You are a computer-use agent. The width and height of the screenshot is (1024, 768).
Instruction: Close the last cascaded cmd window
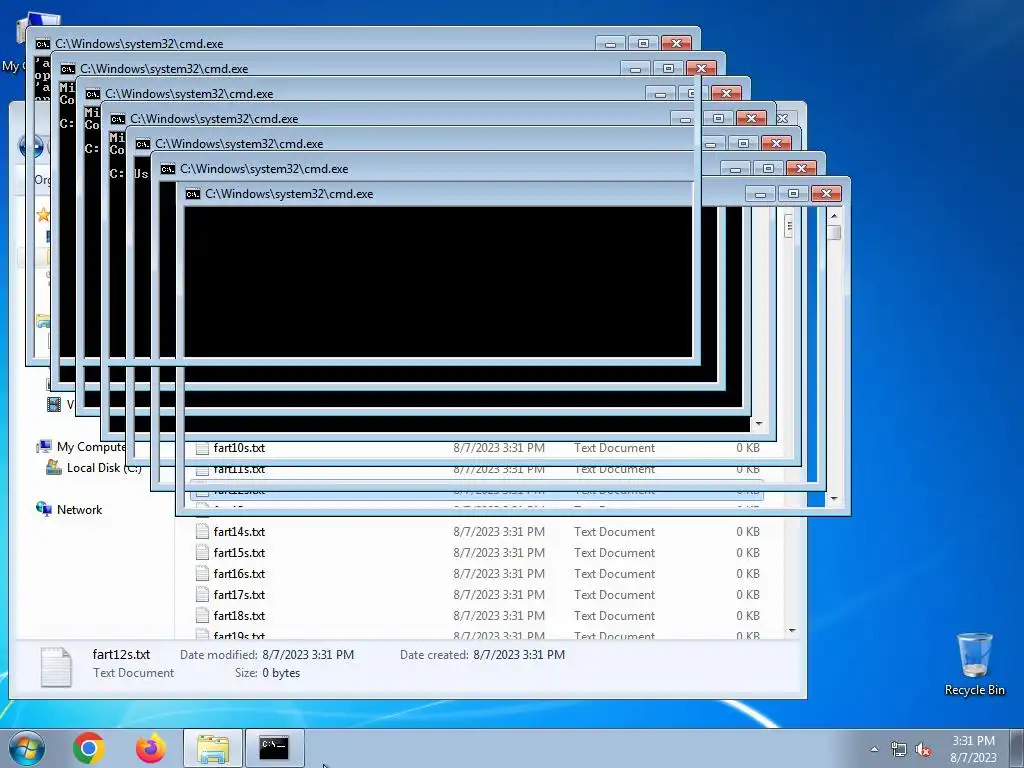click(x=826, y=193)
